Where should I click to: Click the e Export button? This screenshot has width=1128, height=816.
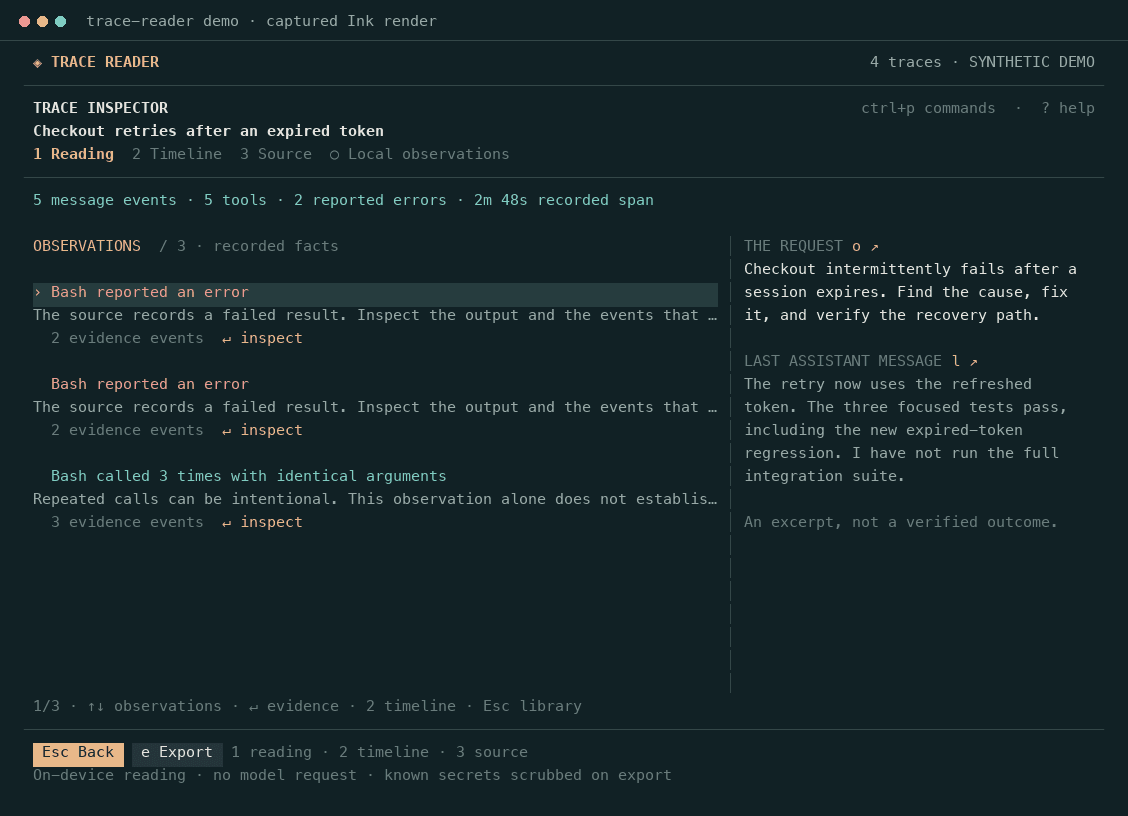pos(177,753)
